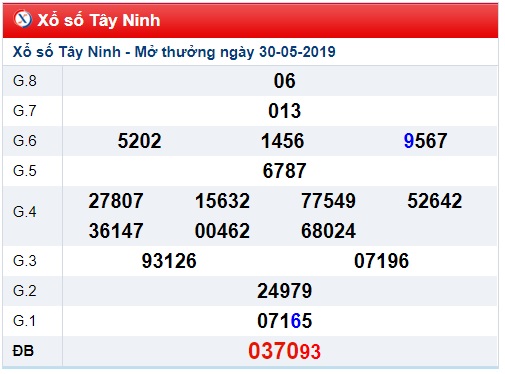Select G.1 number 07165
Image resolution: width=505 pixels, height=374 pixels.
pyautogui.click(x=284, y=321)
